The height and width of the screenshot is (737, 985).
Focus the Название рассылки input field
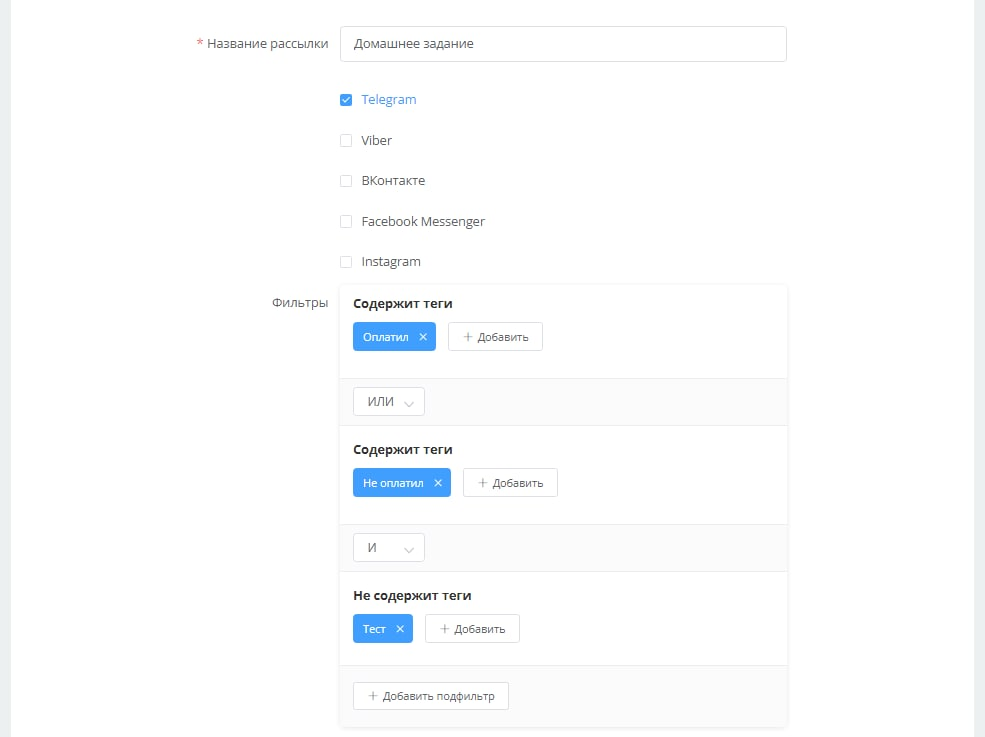click(x=563, y=44)
